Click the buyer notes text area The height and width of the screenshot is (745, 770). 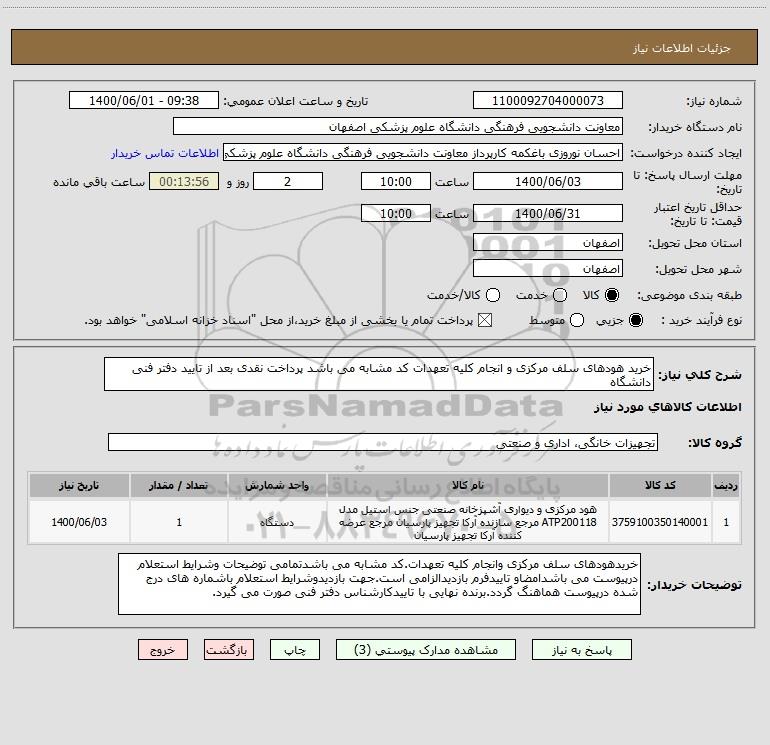pos(379,584)
